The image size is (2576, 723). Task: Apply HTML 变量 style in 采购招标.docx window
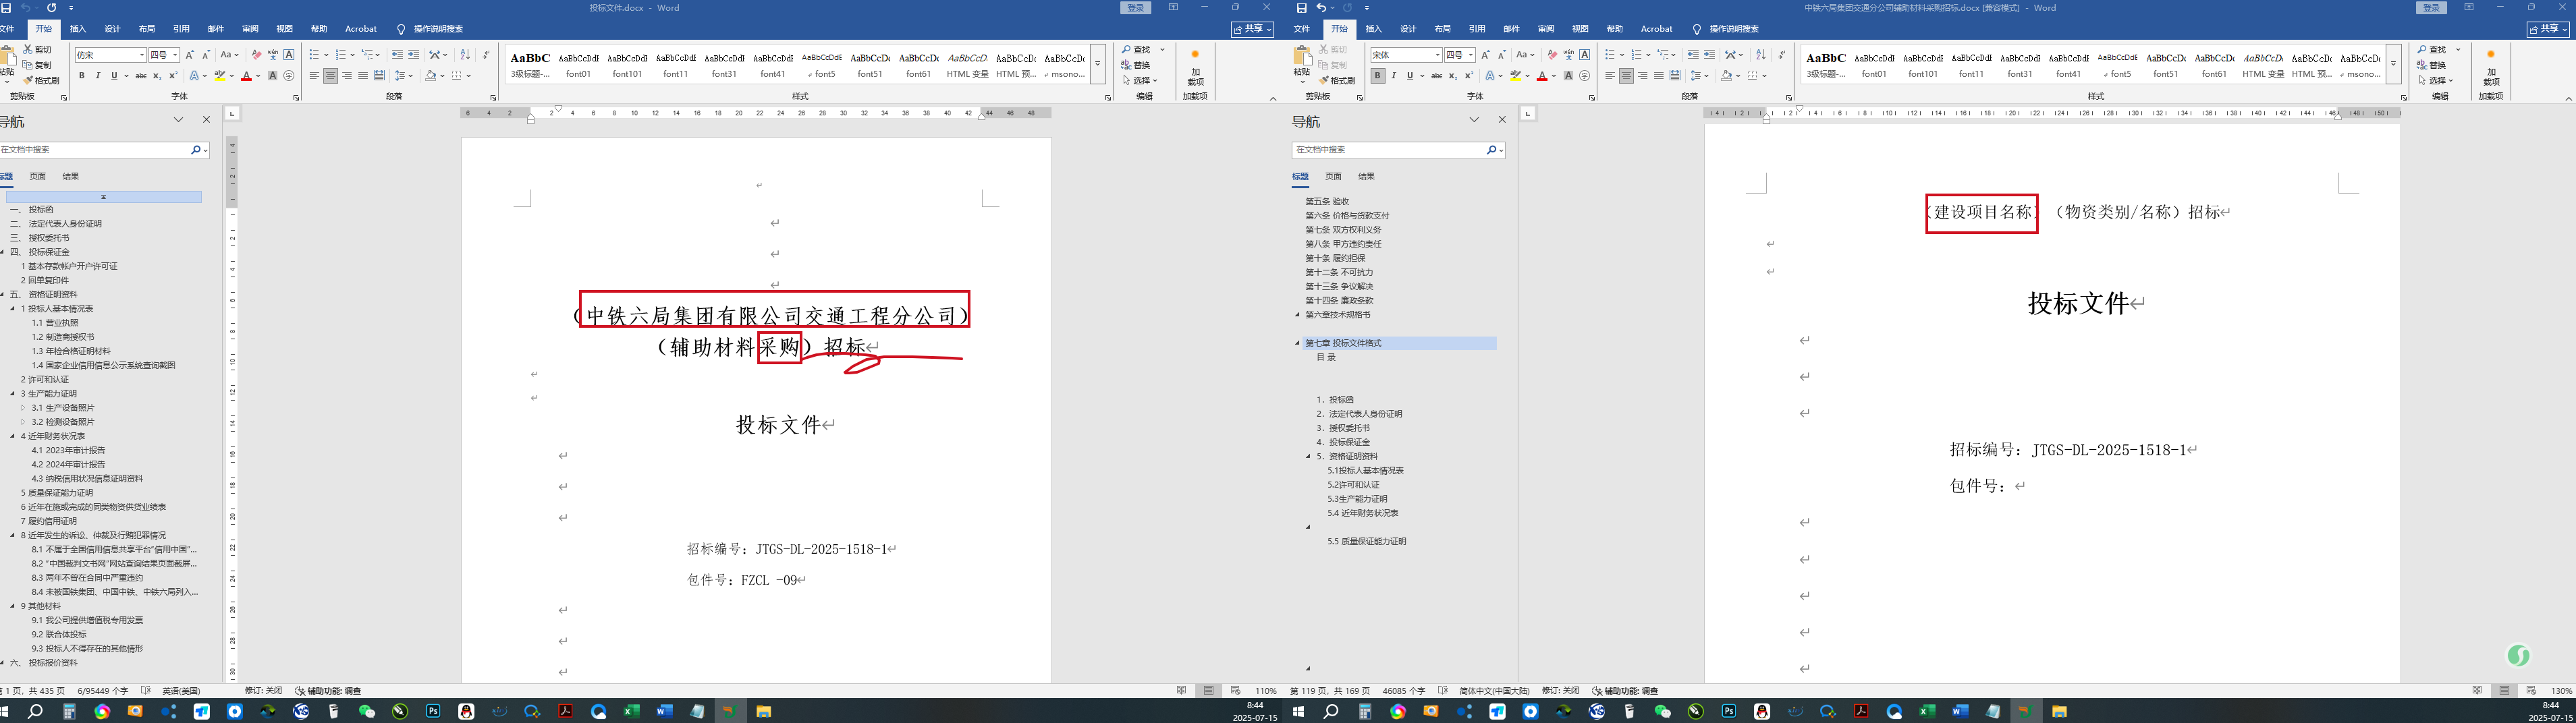(x=2263, y=65)
